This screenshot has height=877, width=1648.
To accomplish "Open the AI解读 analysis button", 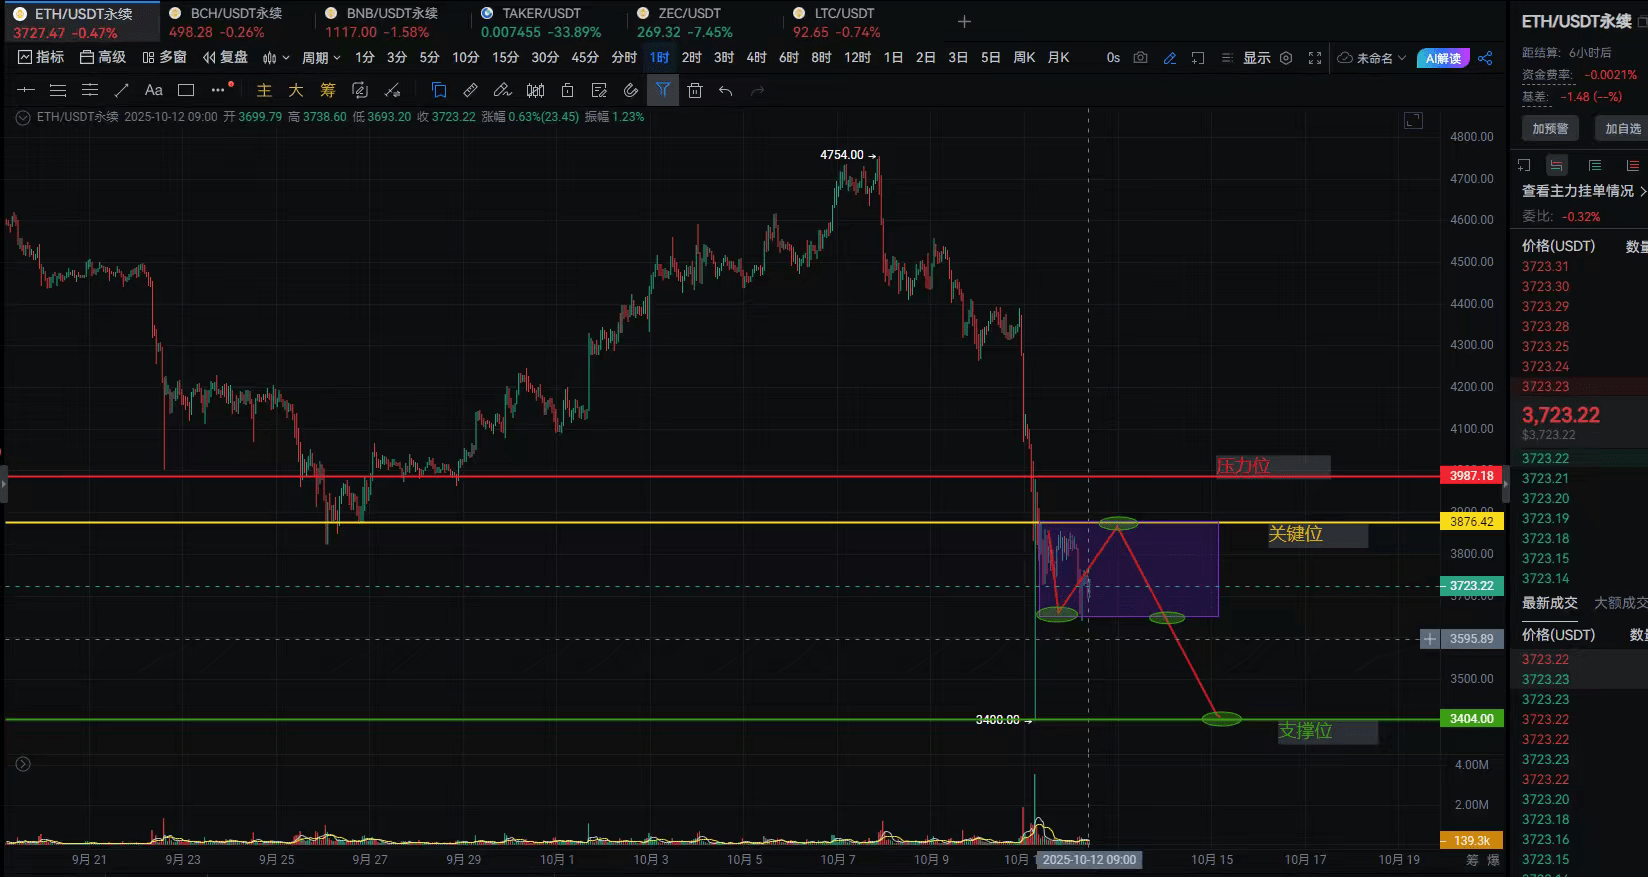I will (x=1443, y=58).
